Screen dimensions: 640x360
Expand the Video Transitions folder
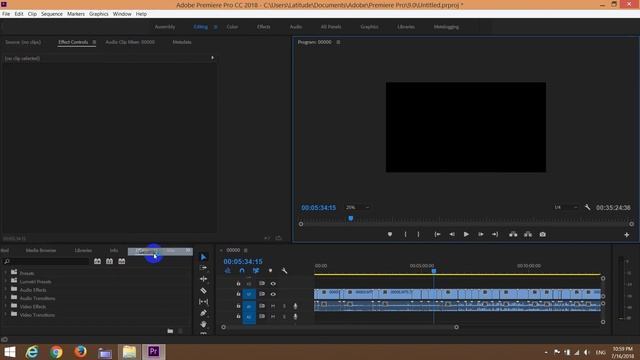coord(5,315)
